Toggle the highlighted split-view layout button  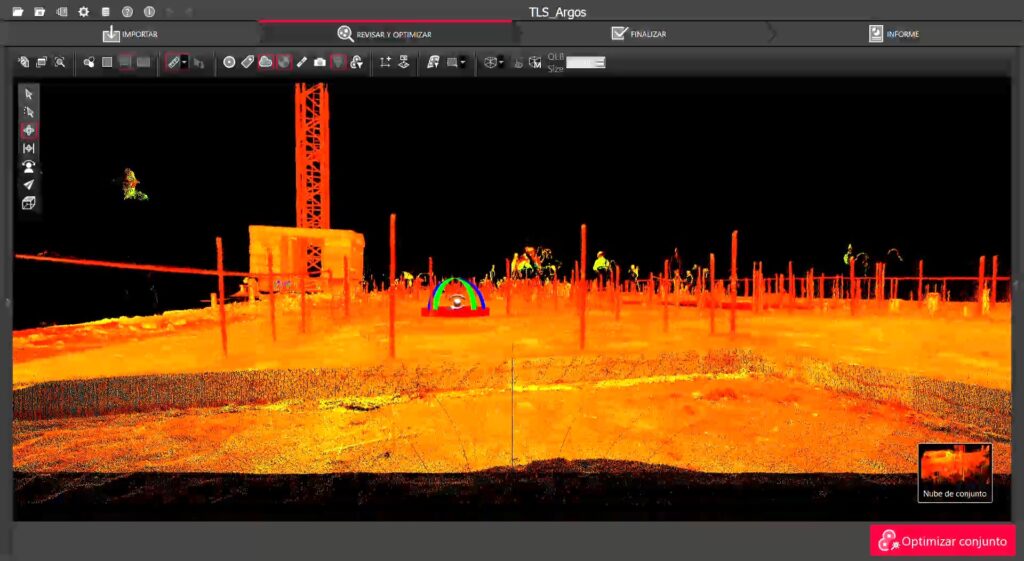click(x=125, y=62)
